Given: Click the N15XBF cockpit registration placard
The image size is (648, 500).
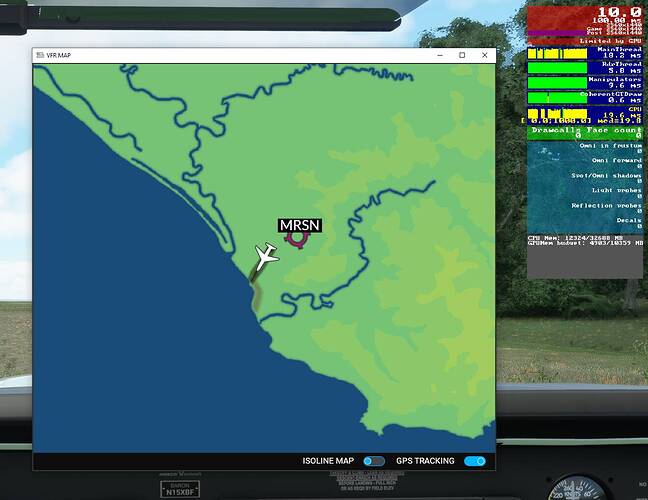Looking at the screenshot, I should point(180,489).
